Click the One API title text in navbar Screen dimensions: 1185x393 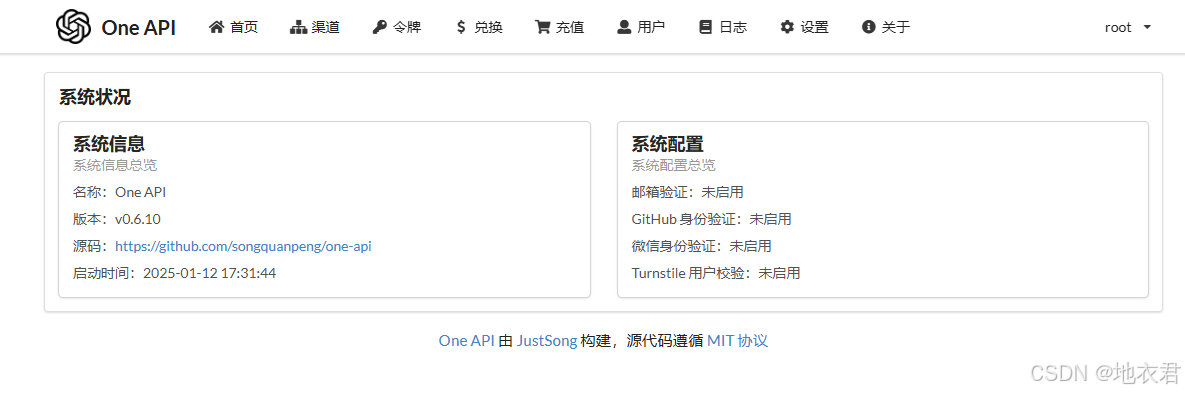coord(138,27)
